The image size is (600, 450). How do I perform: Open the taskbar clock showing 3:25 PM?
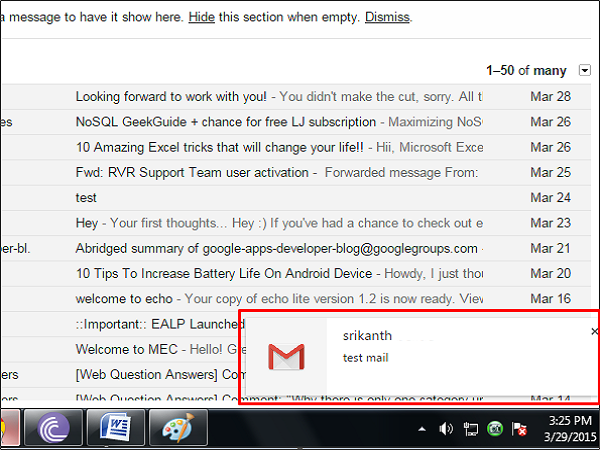[570, 429]
